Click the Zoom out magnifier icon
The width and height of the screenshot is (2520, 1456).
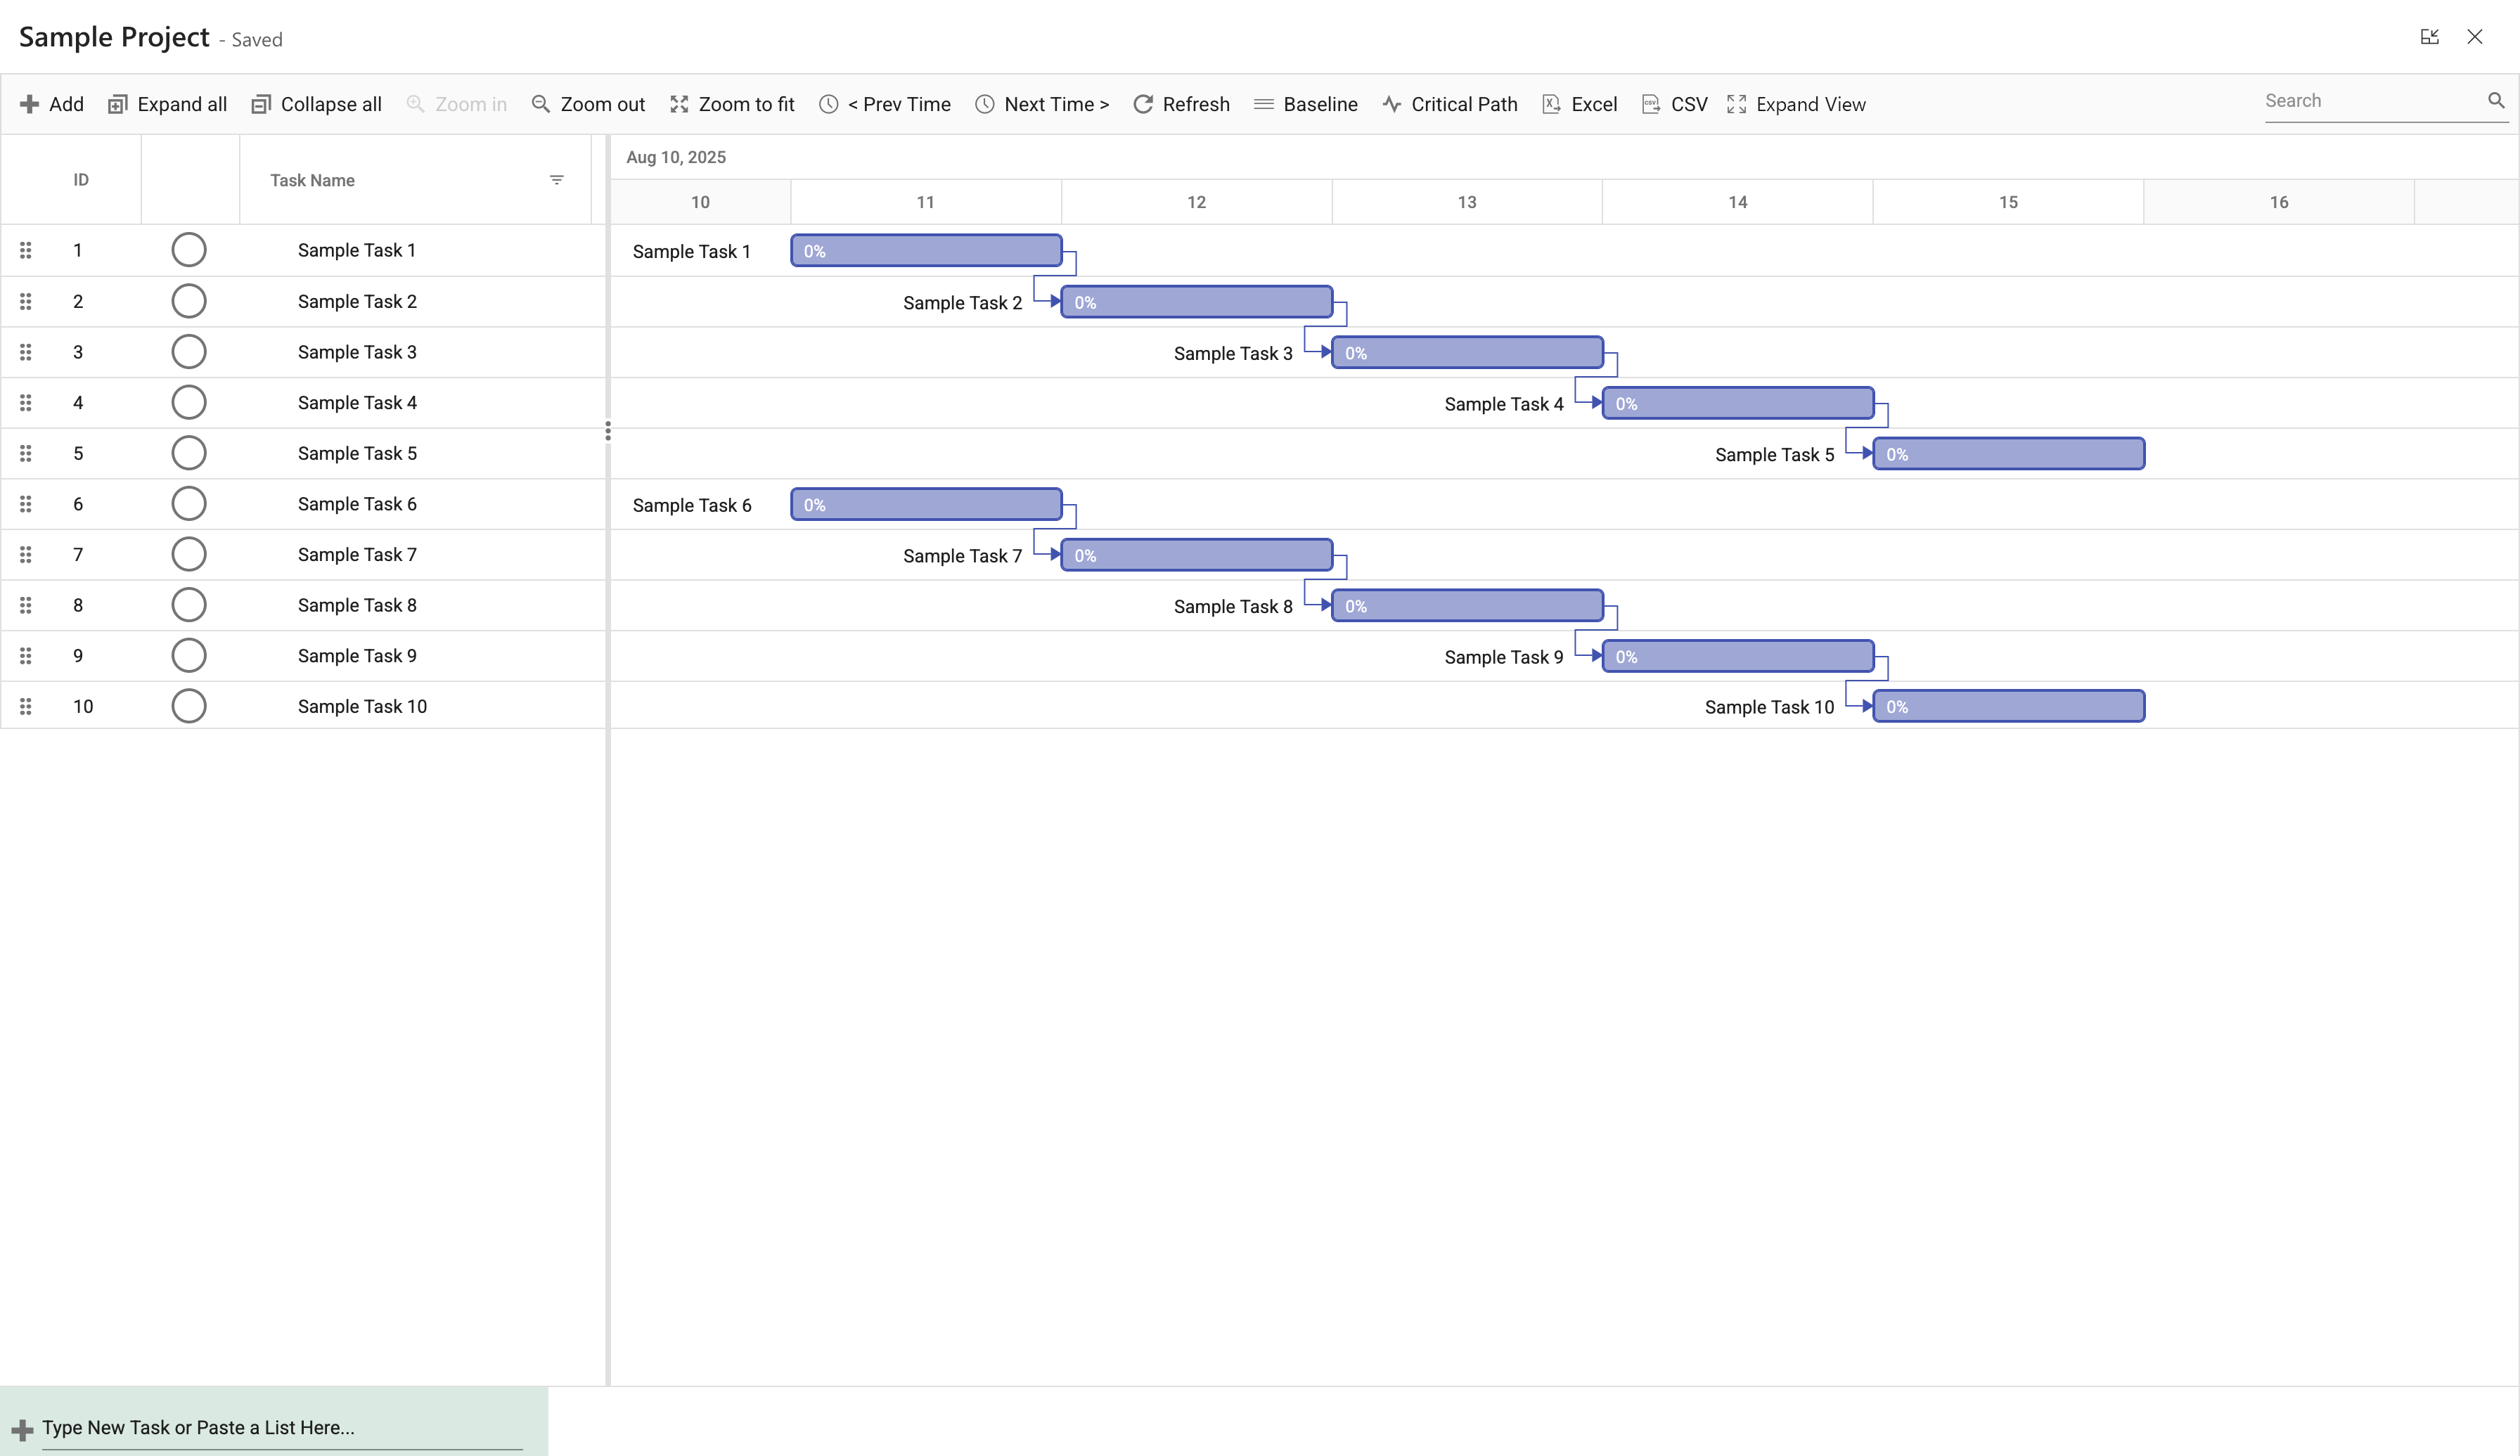click(x=540, y=104)
